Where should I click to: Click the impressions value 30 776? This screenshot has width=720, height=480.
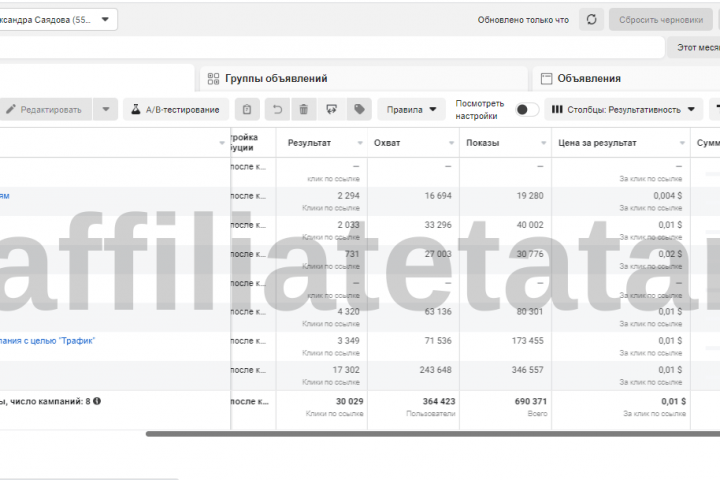(530, 254)
